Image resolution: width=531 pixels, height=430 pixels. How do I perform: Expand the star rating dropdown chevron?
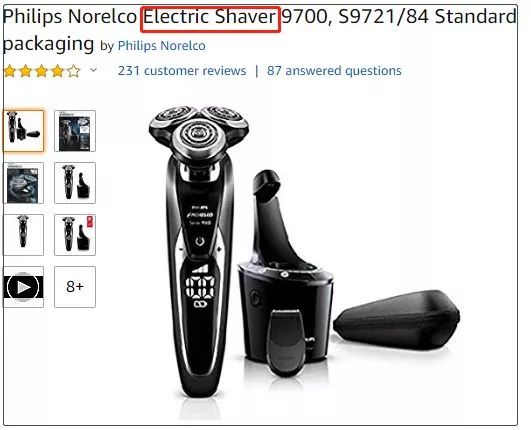point(93,70)
